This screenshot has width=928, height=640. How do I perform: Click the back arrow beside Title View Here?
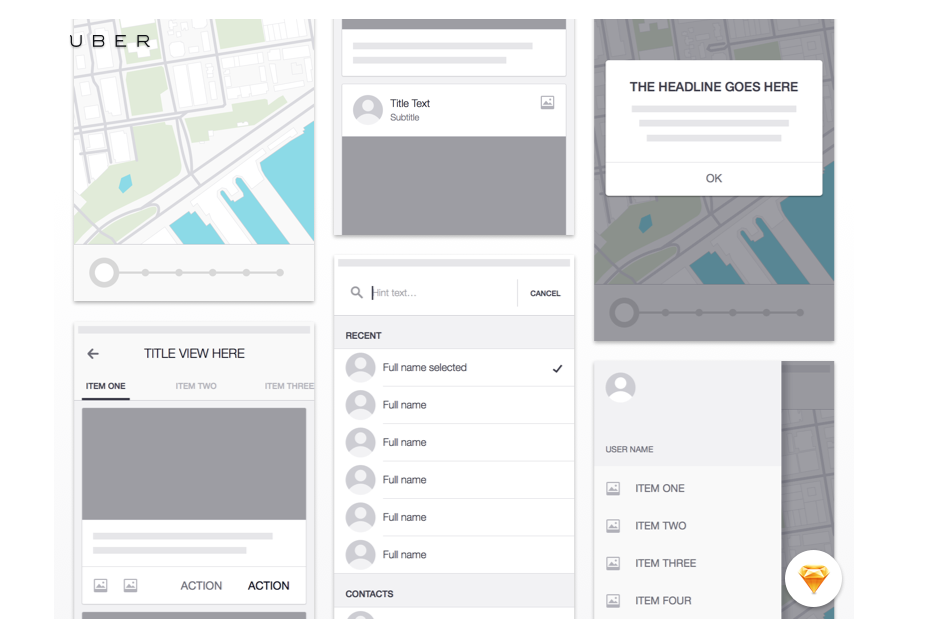tap(93, 354)
